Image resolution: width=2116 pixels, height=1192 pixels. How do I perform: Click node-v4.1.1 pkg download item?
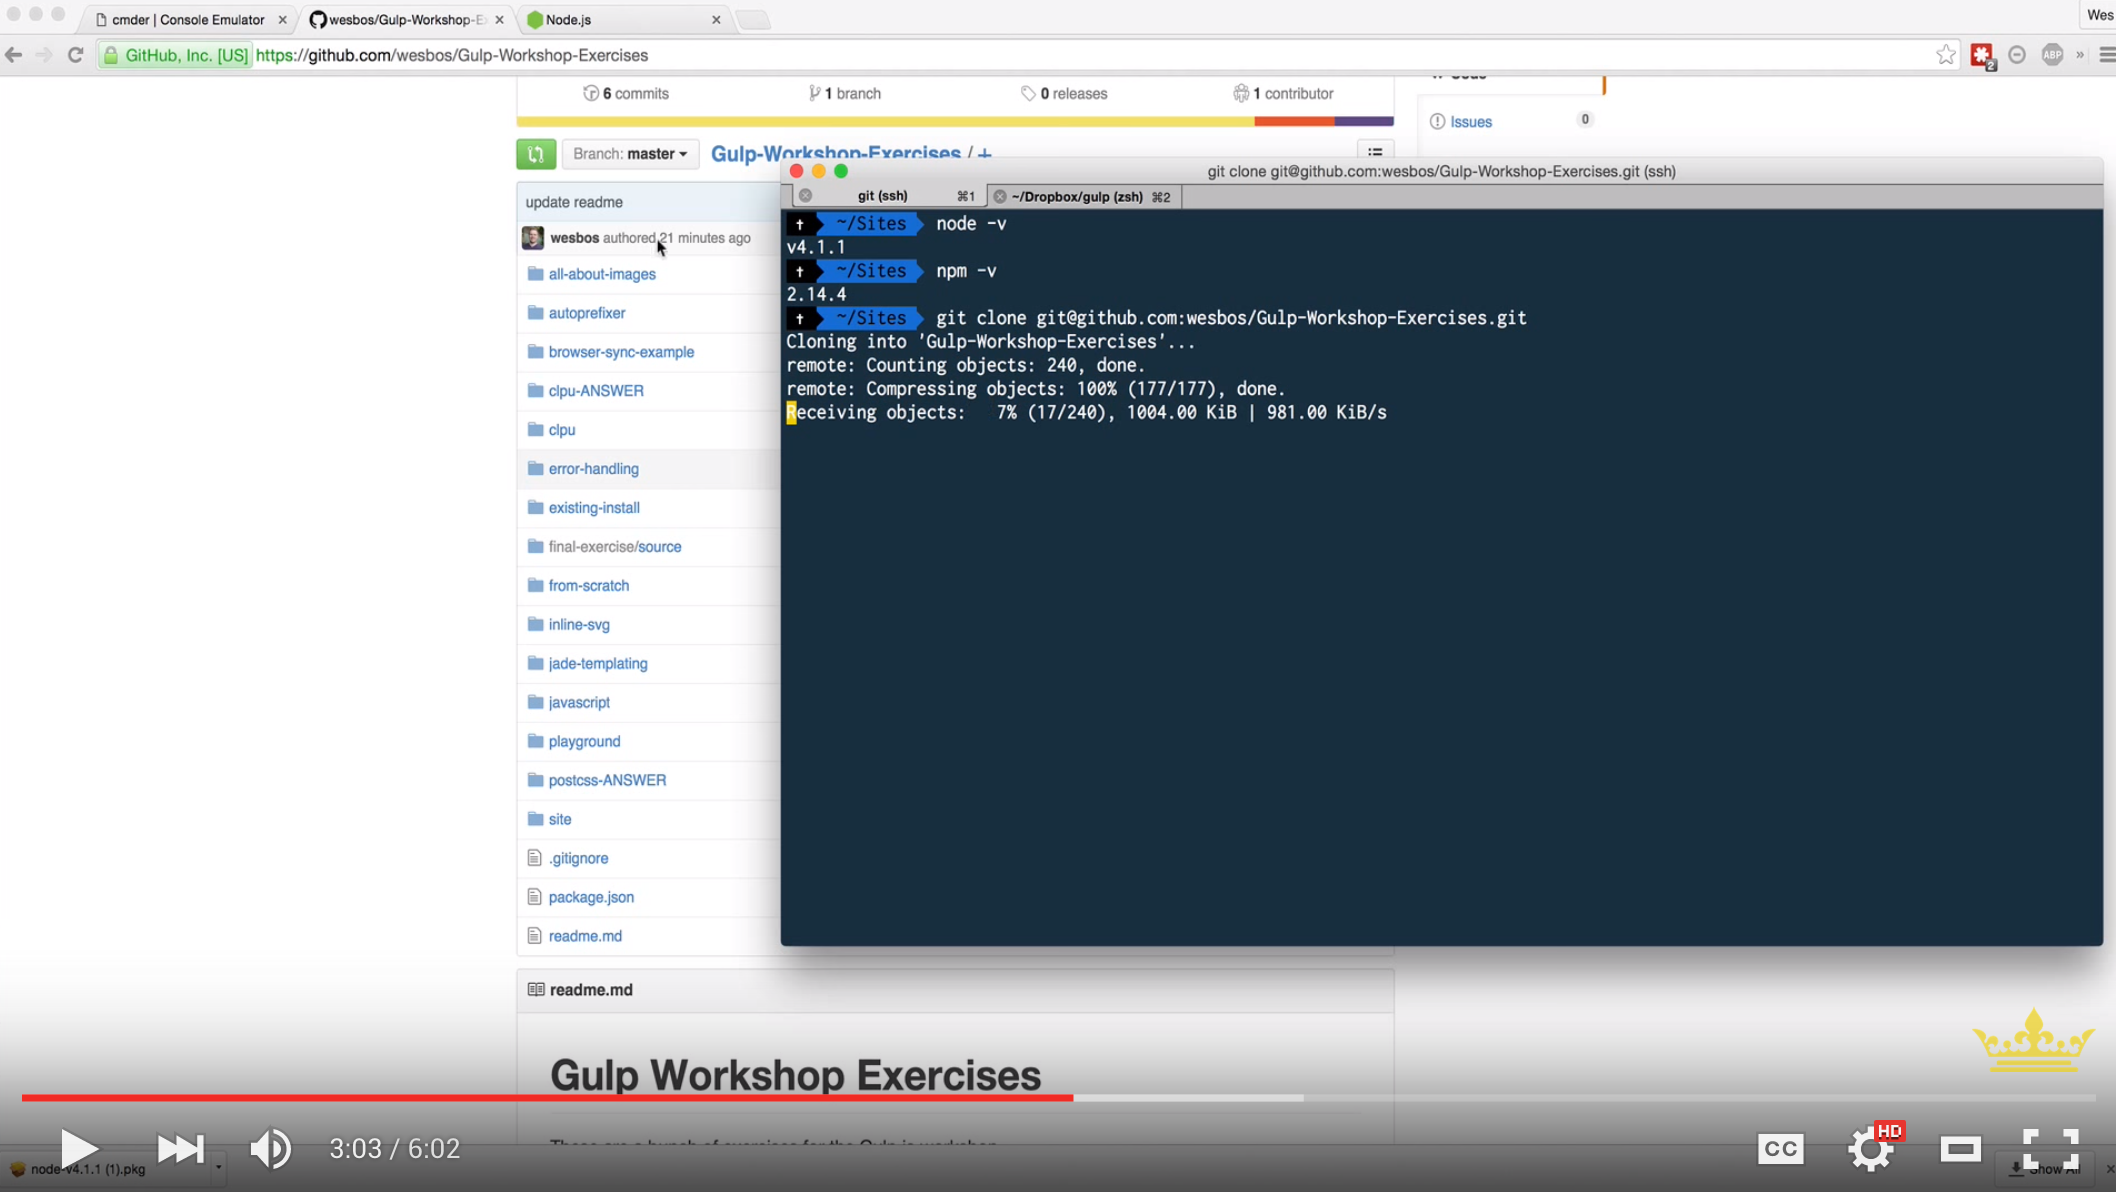tap(88, 1169)
